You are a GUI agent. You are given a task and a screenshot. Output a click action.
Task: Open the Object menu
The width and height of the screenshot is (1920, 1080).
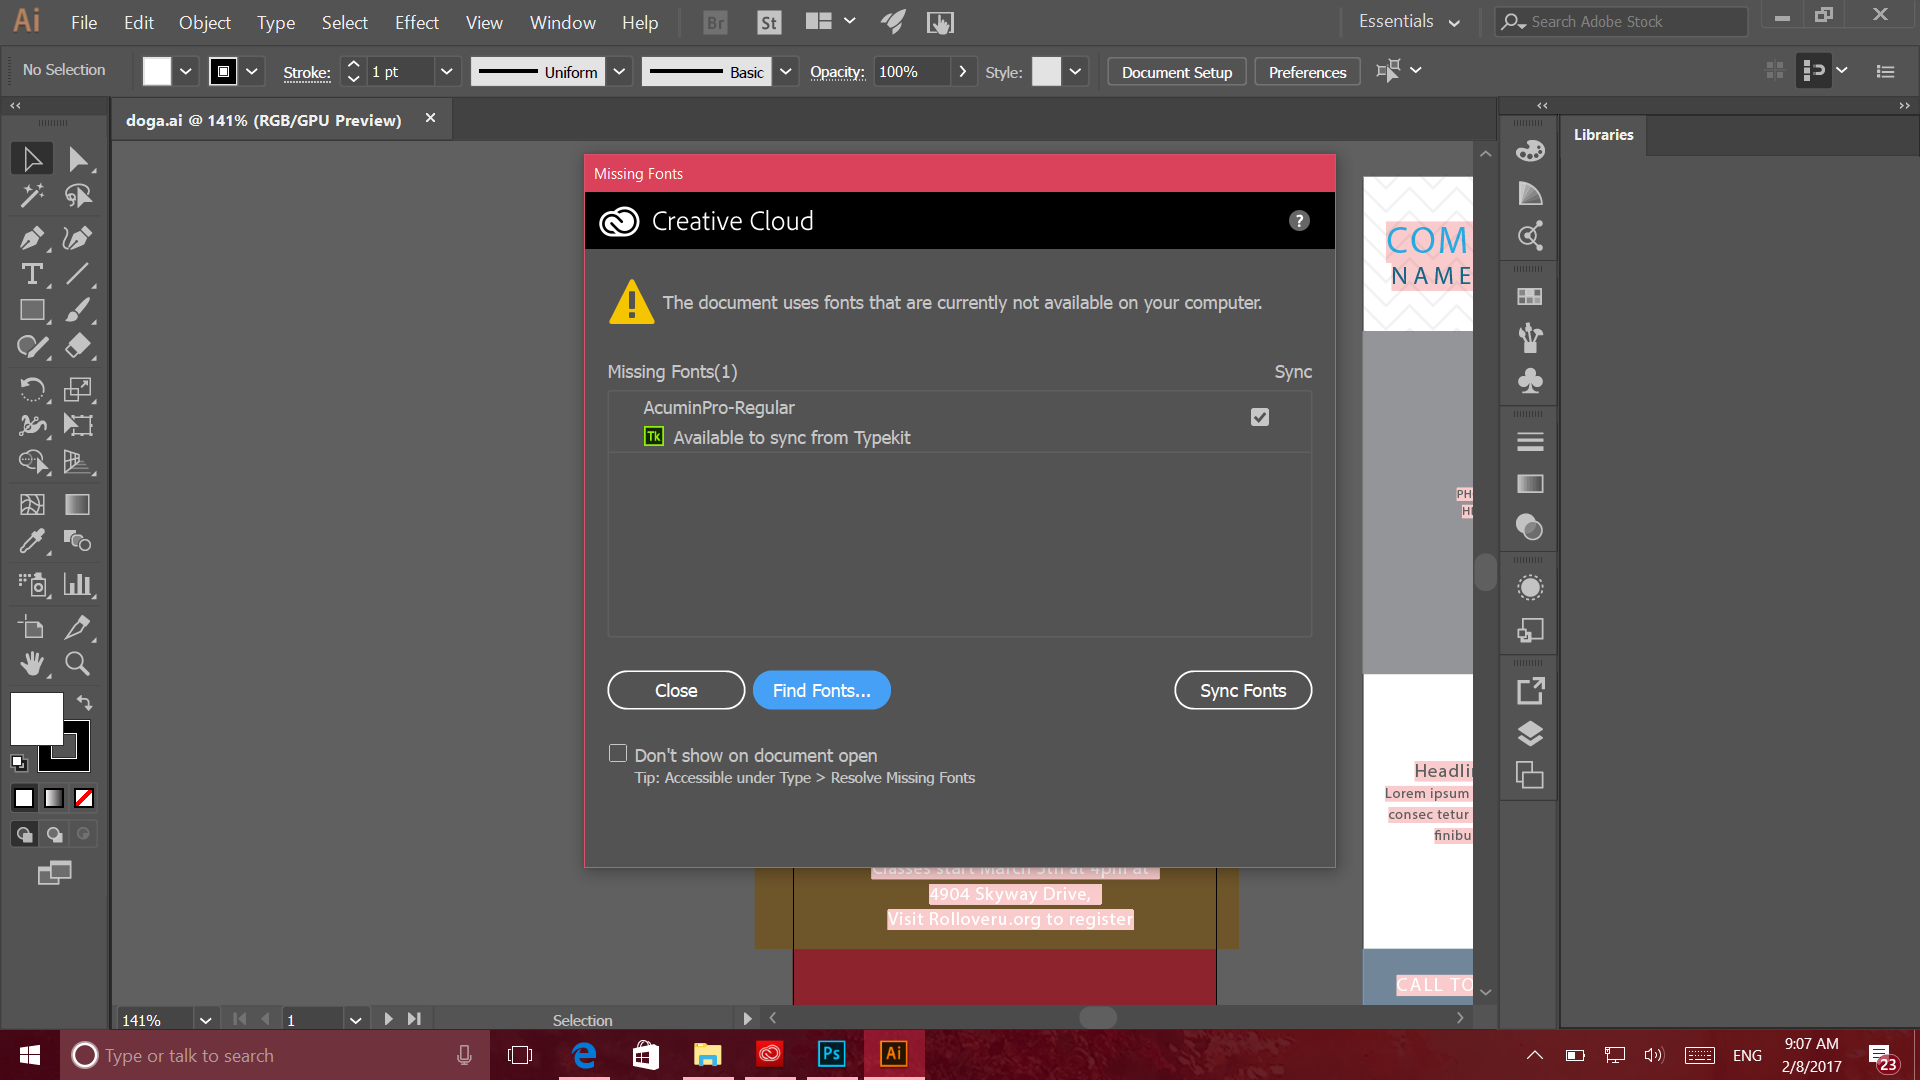[x=204, y=21]
